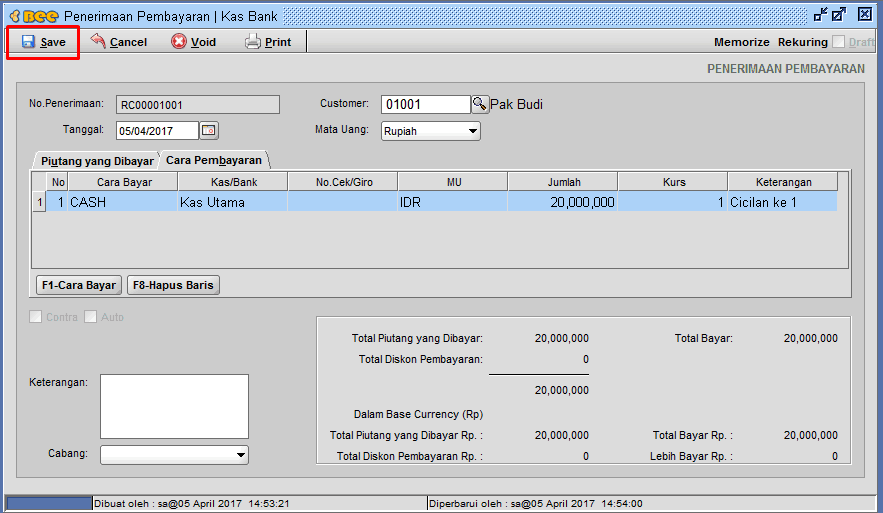
Task: Click inside the Keterangan text box
Action: pyautogui.click(x=174, y=406)
